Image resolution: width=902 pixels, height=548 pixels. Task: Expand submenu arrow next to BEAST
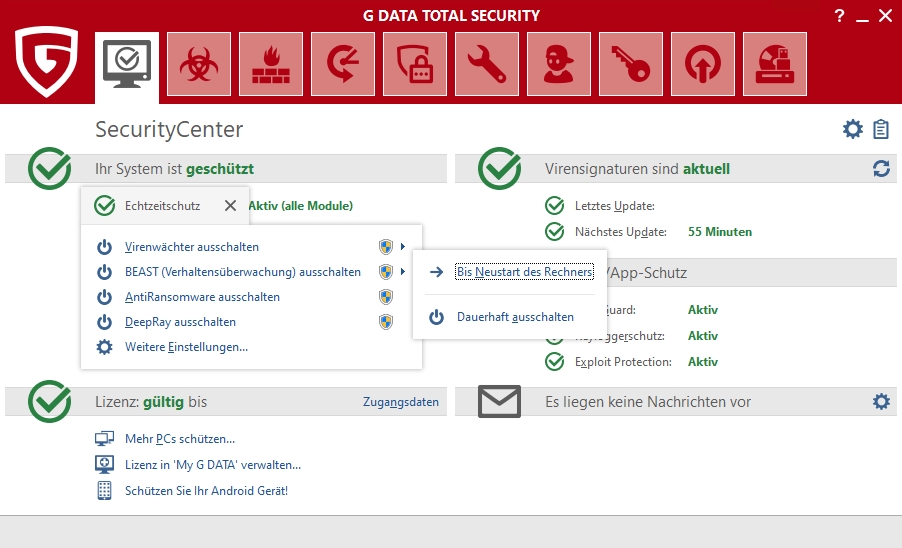pyautogui.click(x=403, y=271)
